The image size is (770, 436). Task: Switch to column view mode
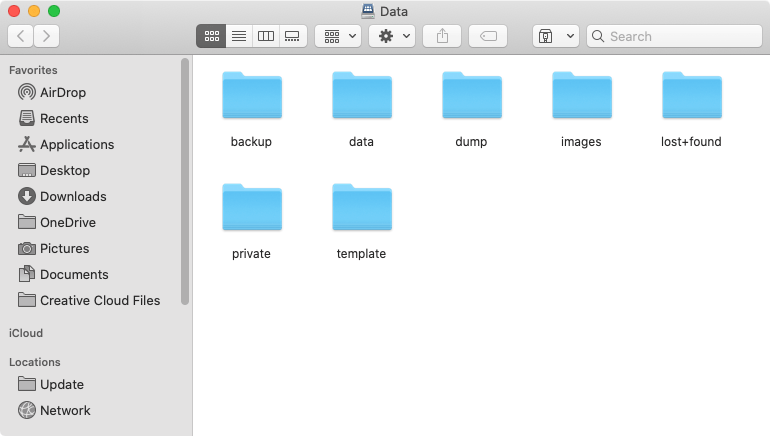(x=265, y=36)
